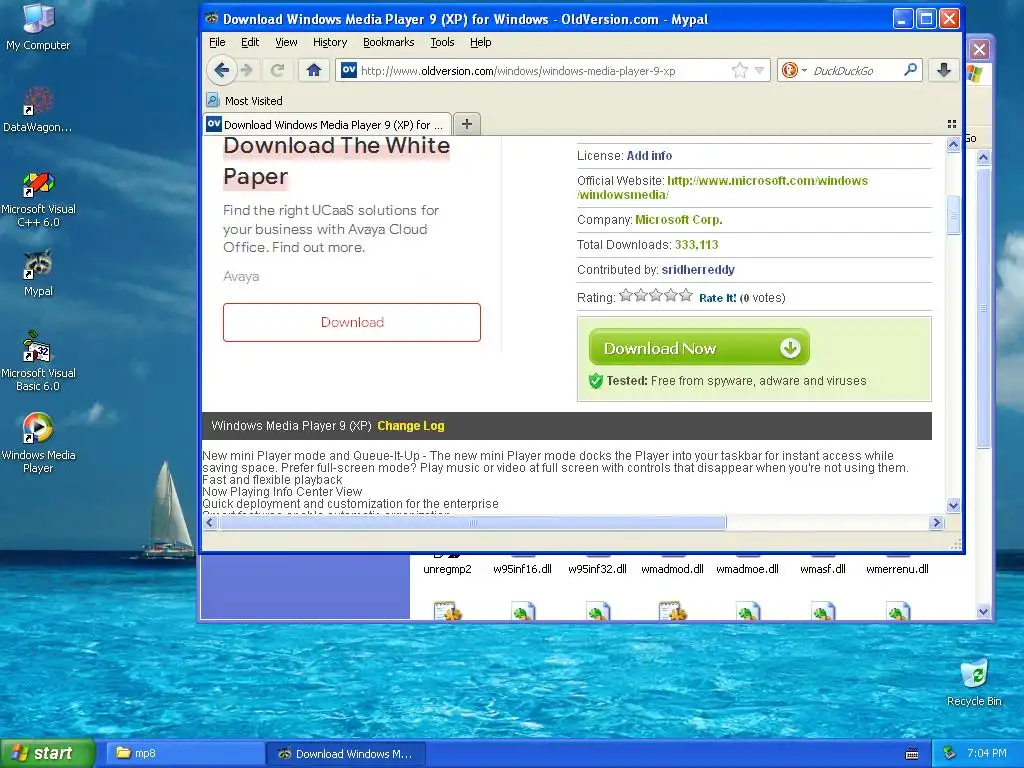Open the Most Visited bookmarks folder

(245, 101)
